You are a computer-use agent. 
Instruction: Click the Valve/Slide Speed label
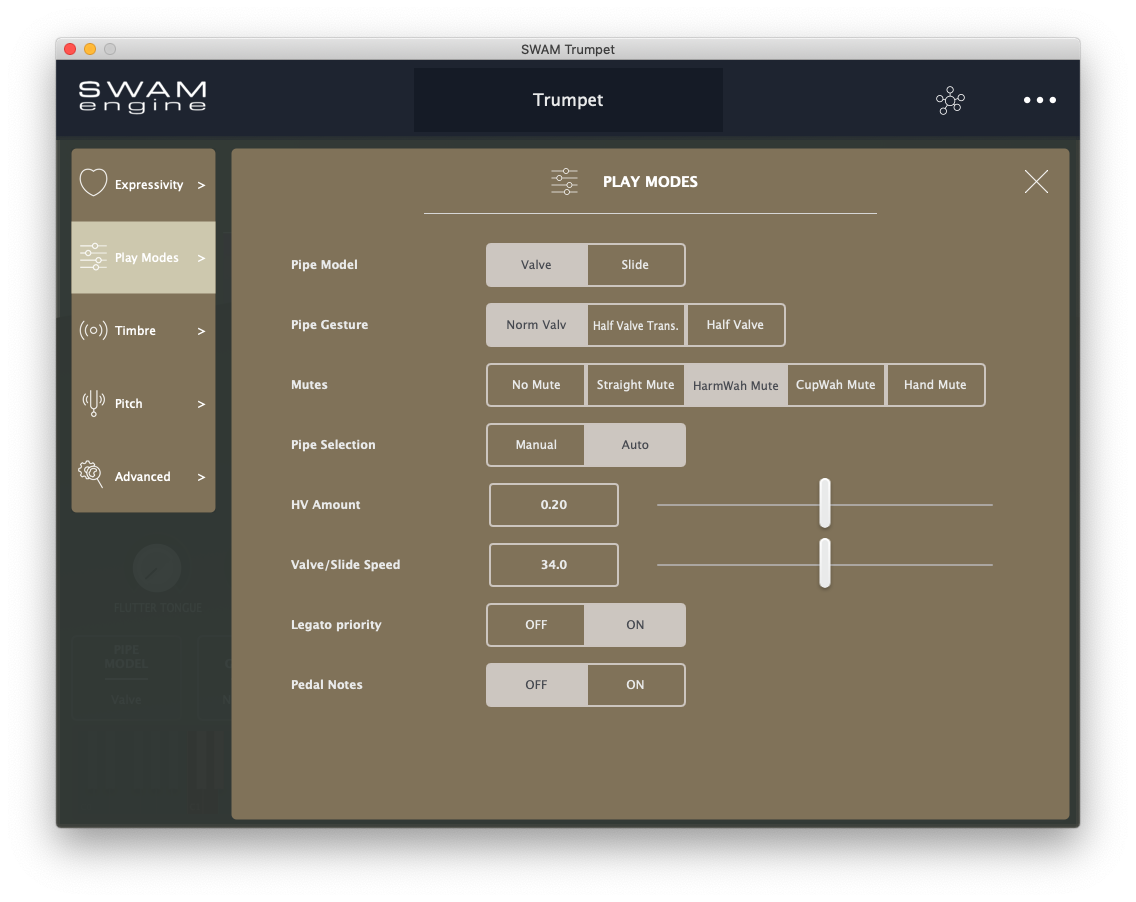click(346, 565)
